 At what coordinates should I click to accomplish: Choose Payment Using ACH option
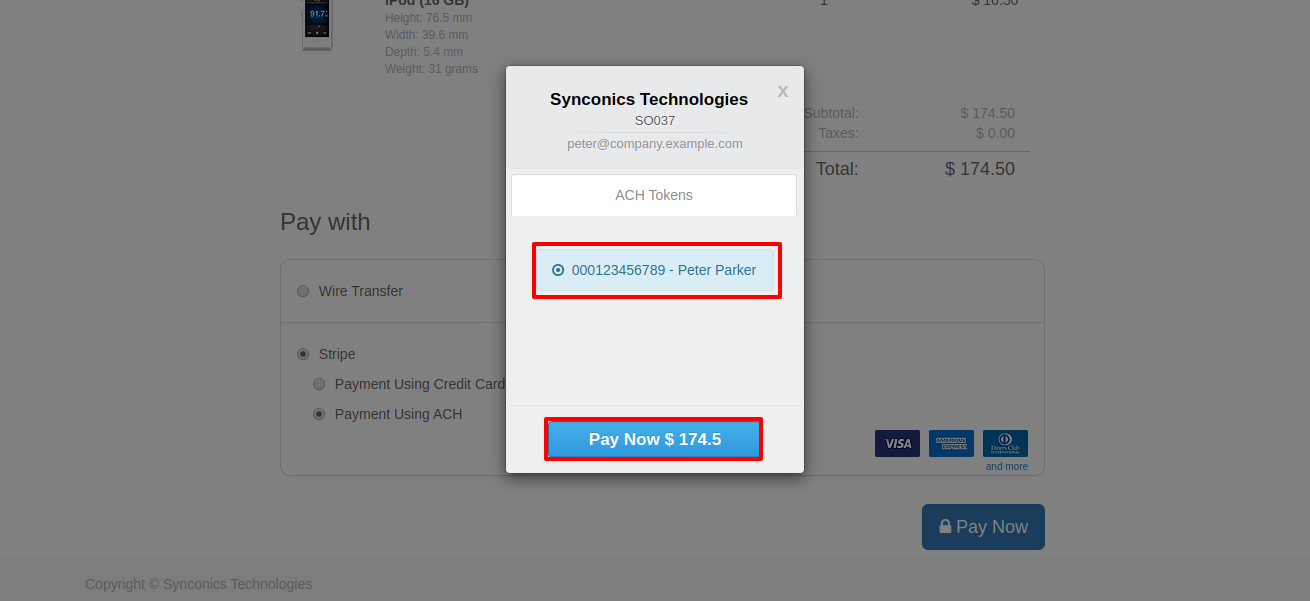(x=319, y=414)
